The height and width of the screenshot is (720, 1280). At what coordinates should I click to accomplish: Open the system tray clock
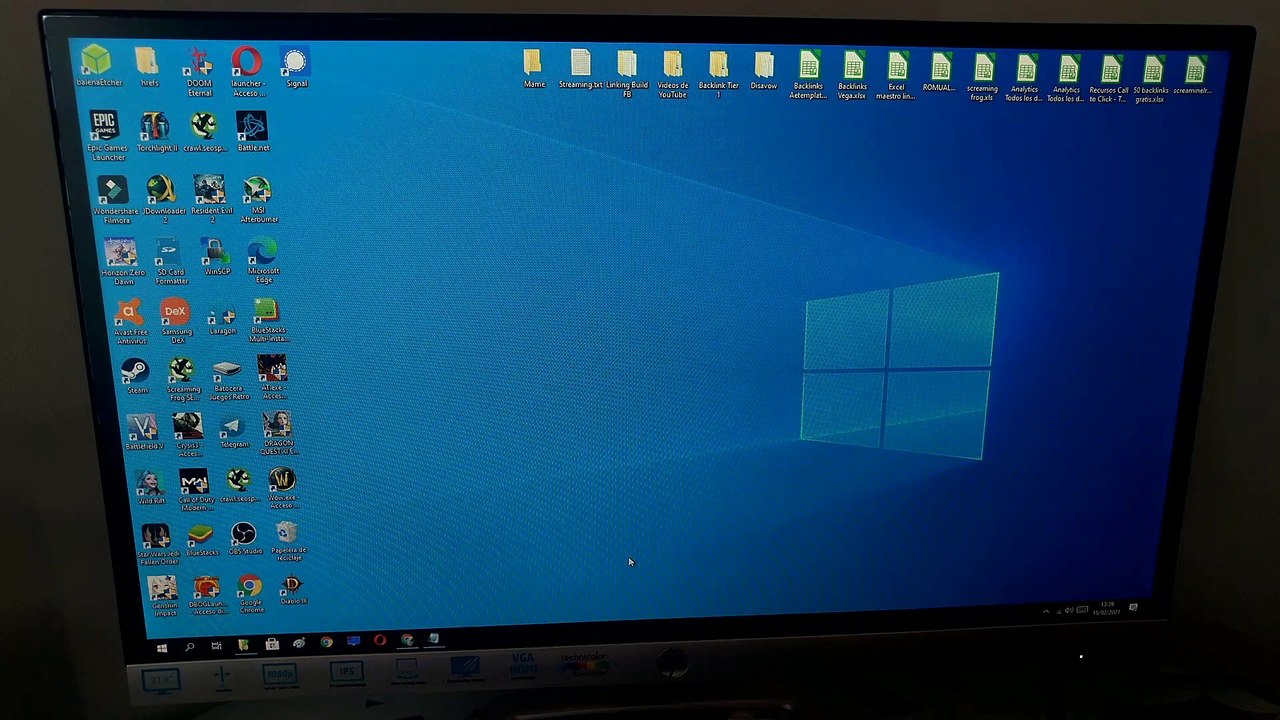[1106, 608]
